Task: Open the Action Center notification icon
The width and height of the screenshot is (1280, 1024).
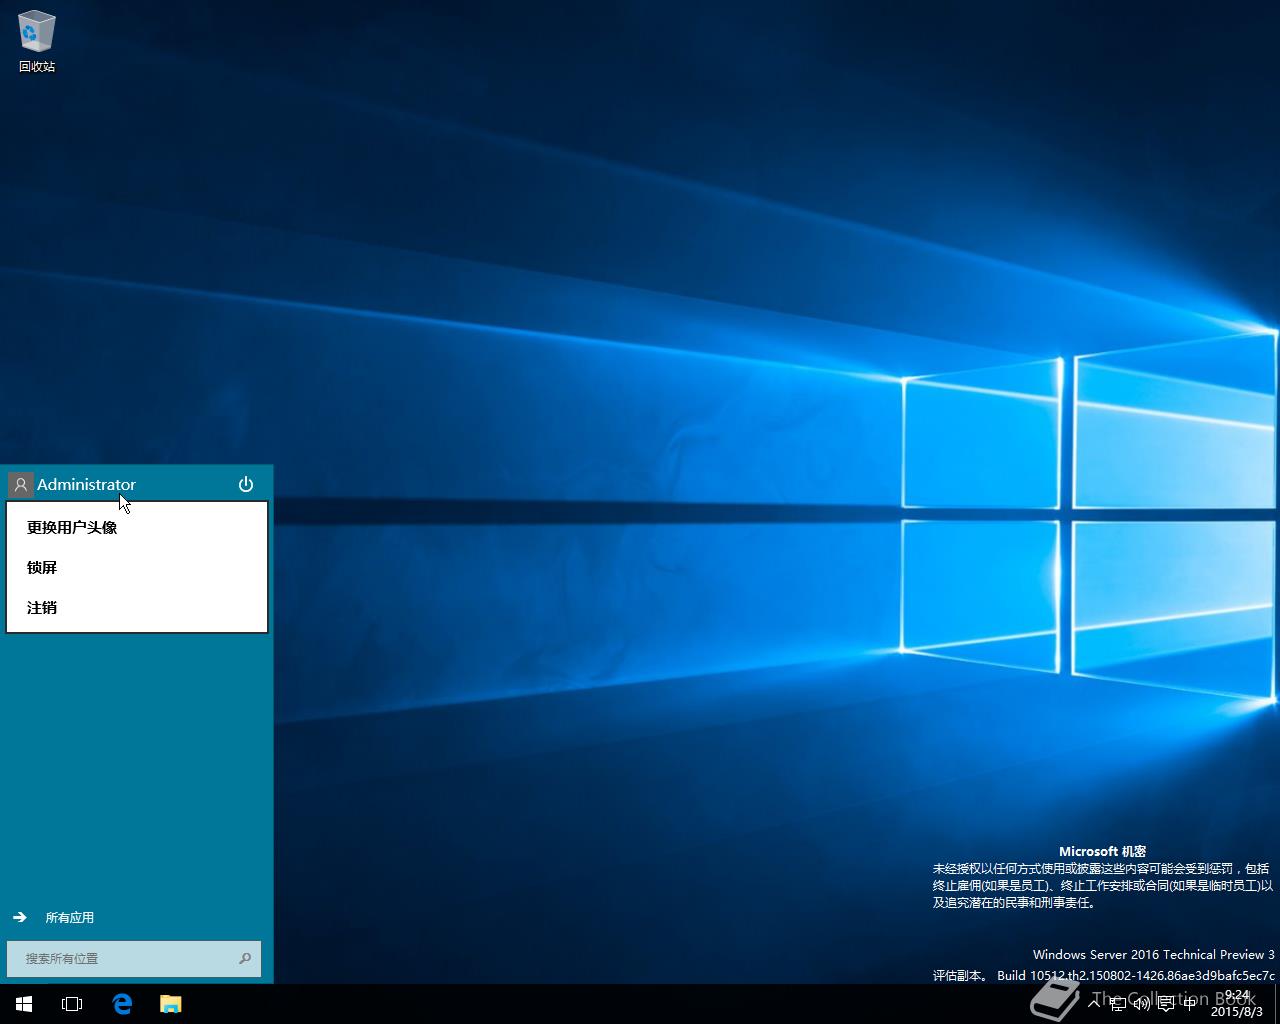Action: coord(1166,1004)
